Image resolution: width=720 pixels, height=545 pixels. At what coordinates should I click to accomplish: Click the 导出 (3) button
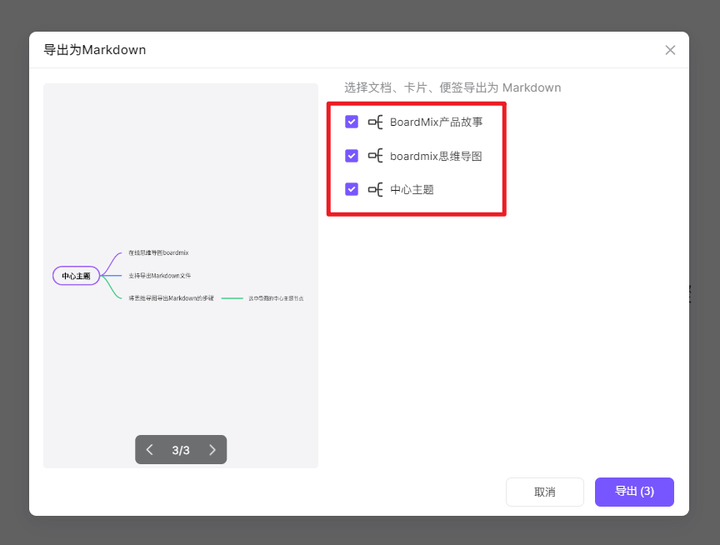pyautogui.click(x=634, y=492)
